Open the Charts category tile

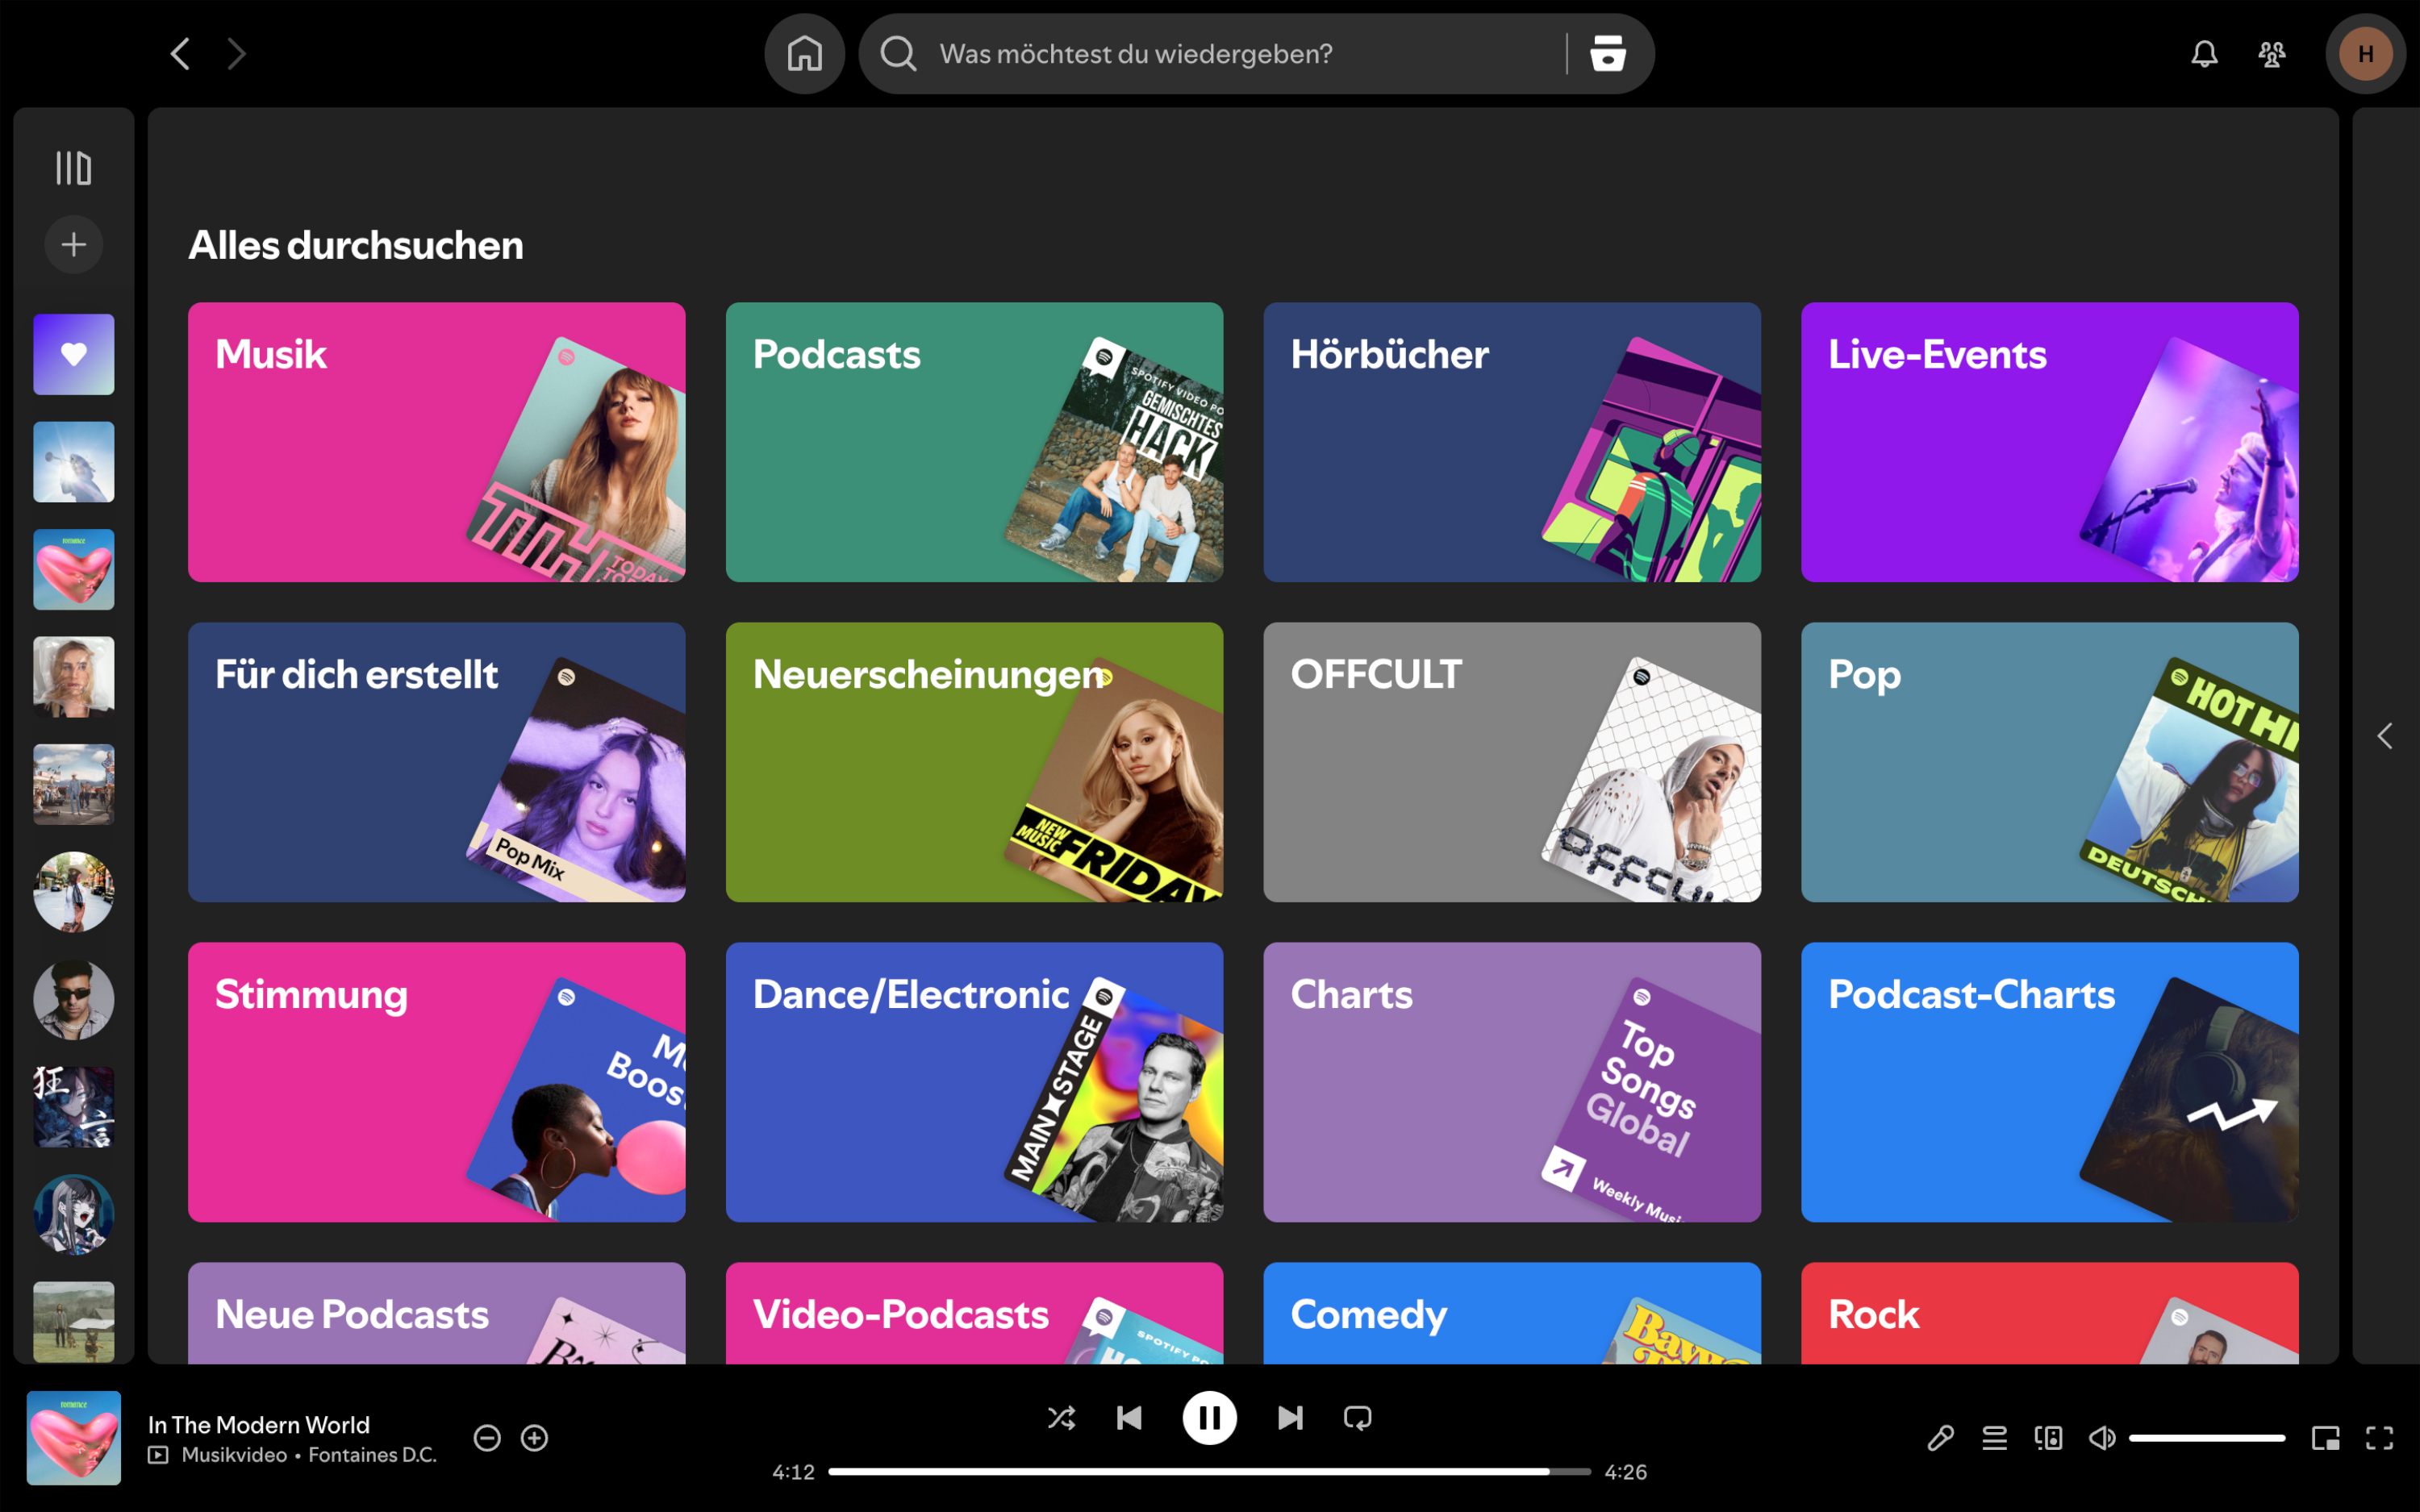click(x=1511, y=1081)
